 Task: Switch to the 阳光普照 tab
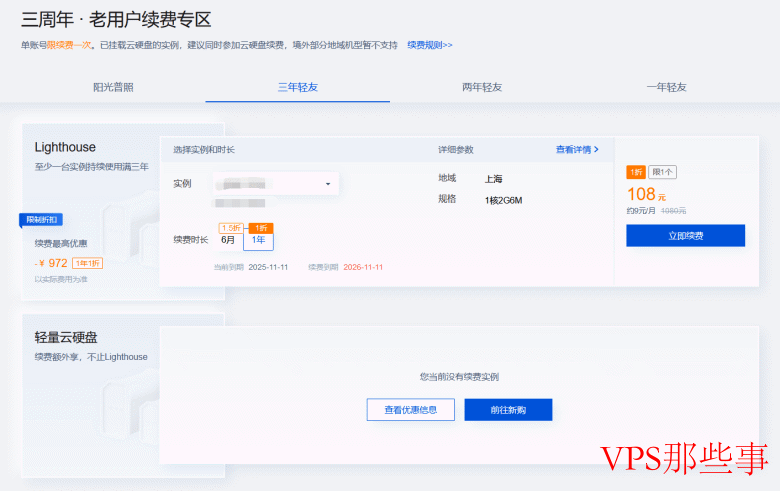(x=113, y=87)
